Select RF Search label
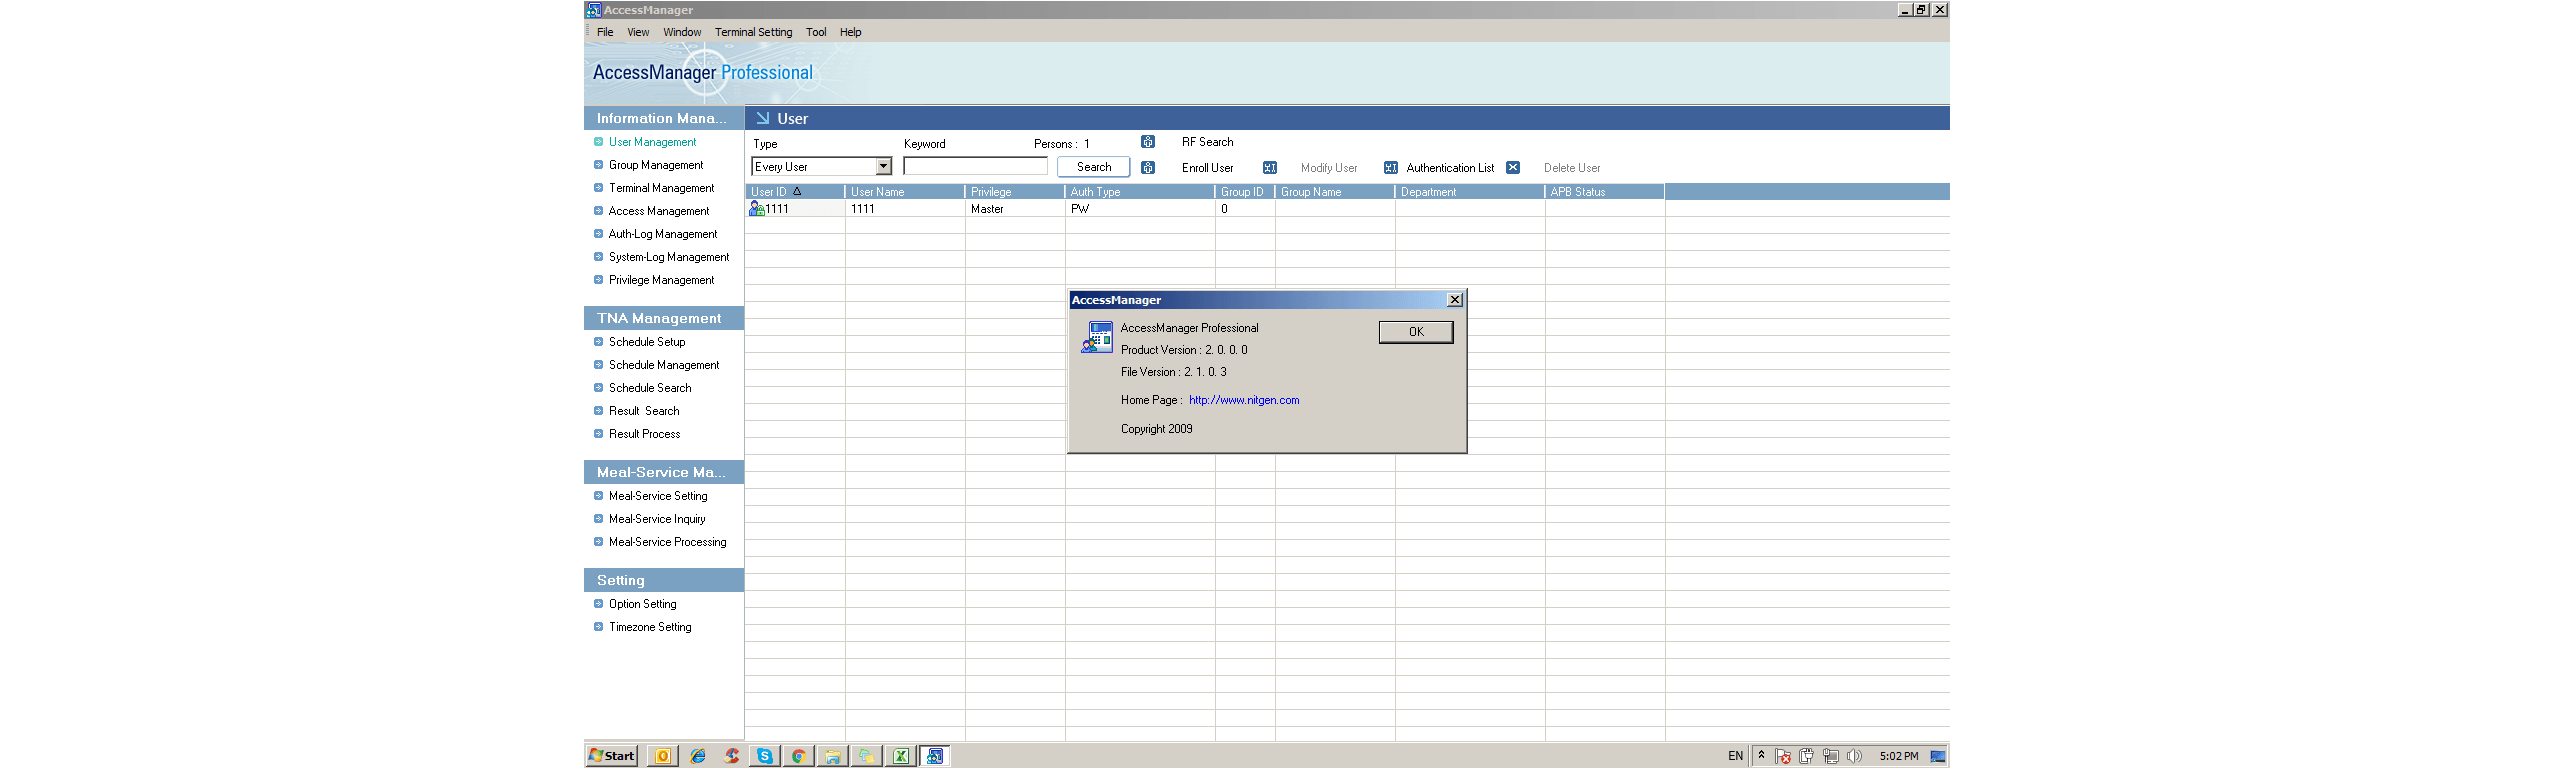This screenshot has width=2550, height=768. pyautogui.click(x=1207, y=142)
